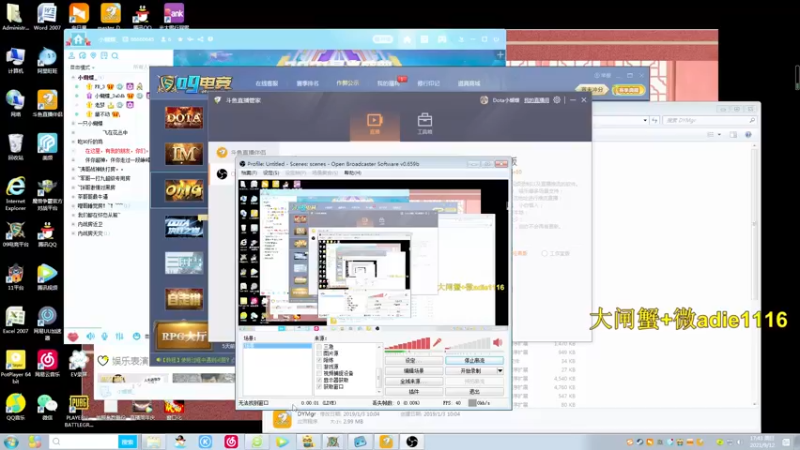Open 在线客服 in 09 platform navigation
Screen dimensions: 800x450
click(x=266, y=83)
